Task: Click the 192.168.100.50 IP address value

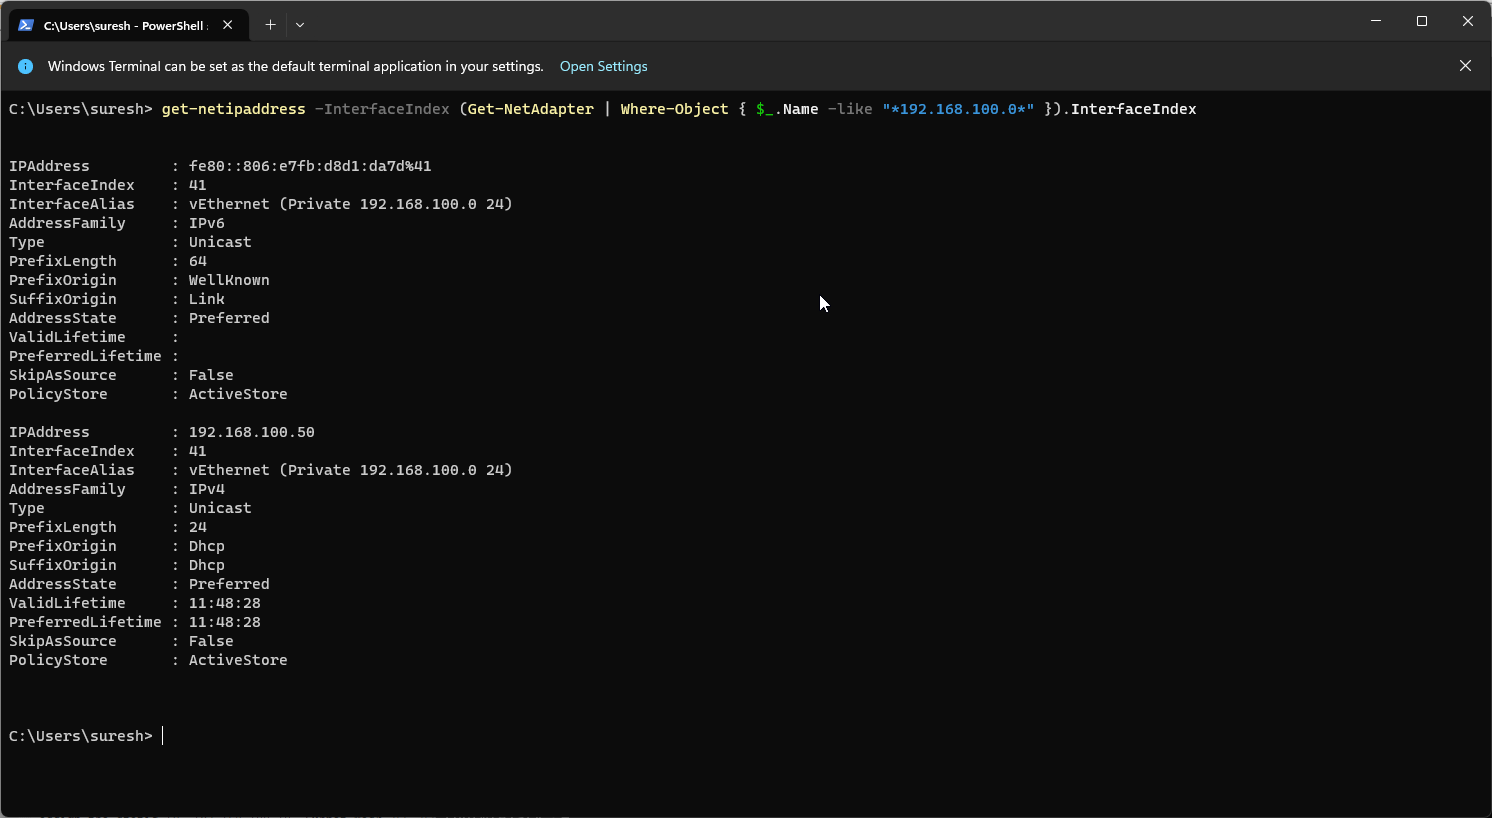Action: [252, 432]
